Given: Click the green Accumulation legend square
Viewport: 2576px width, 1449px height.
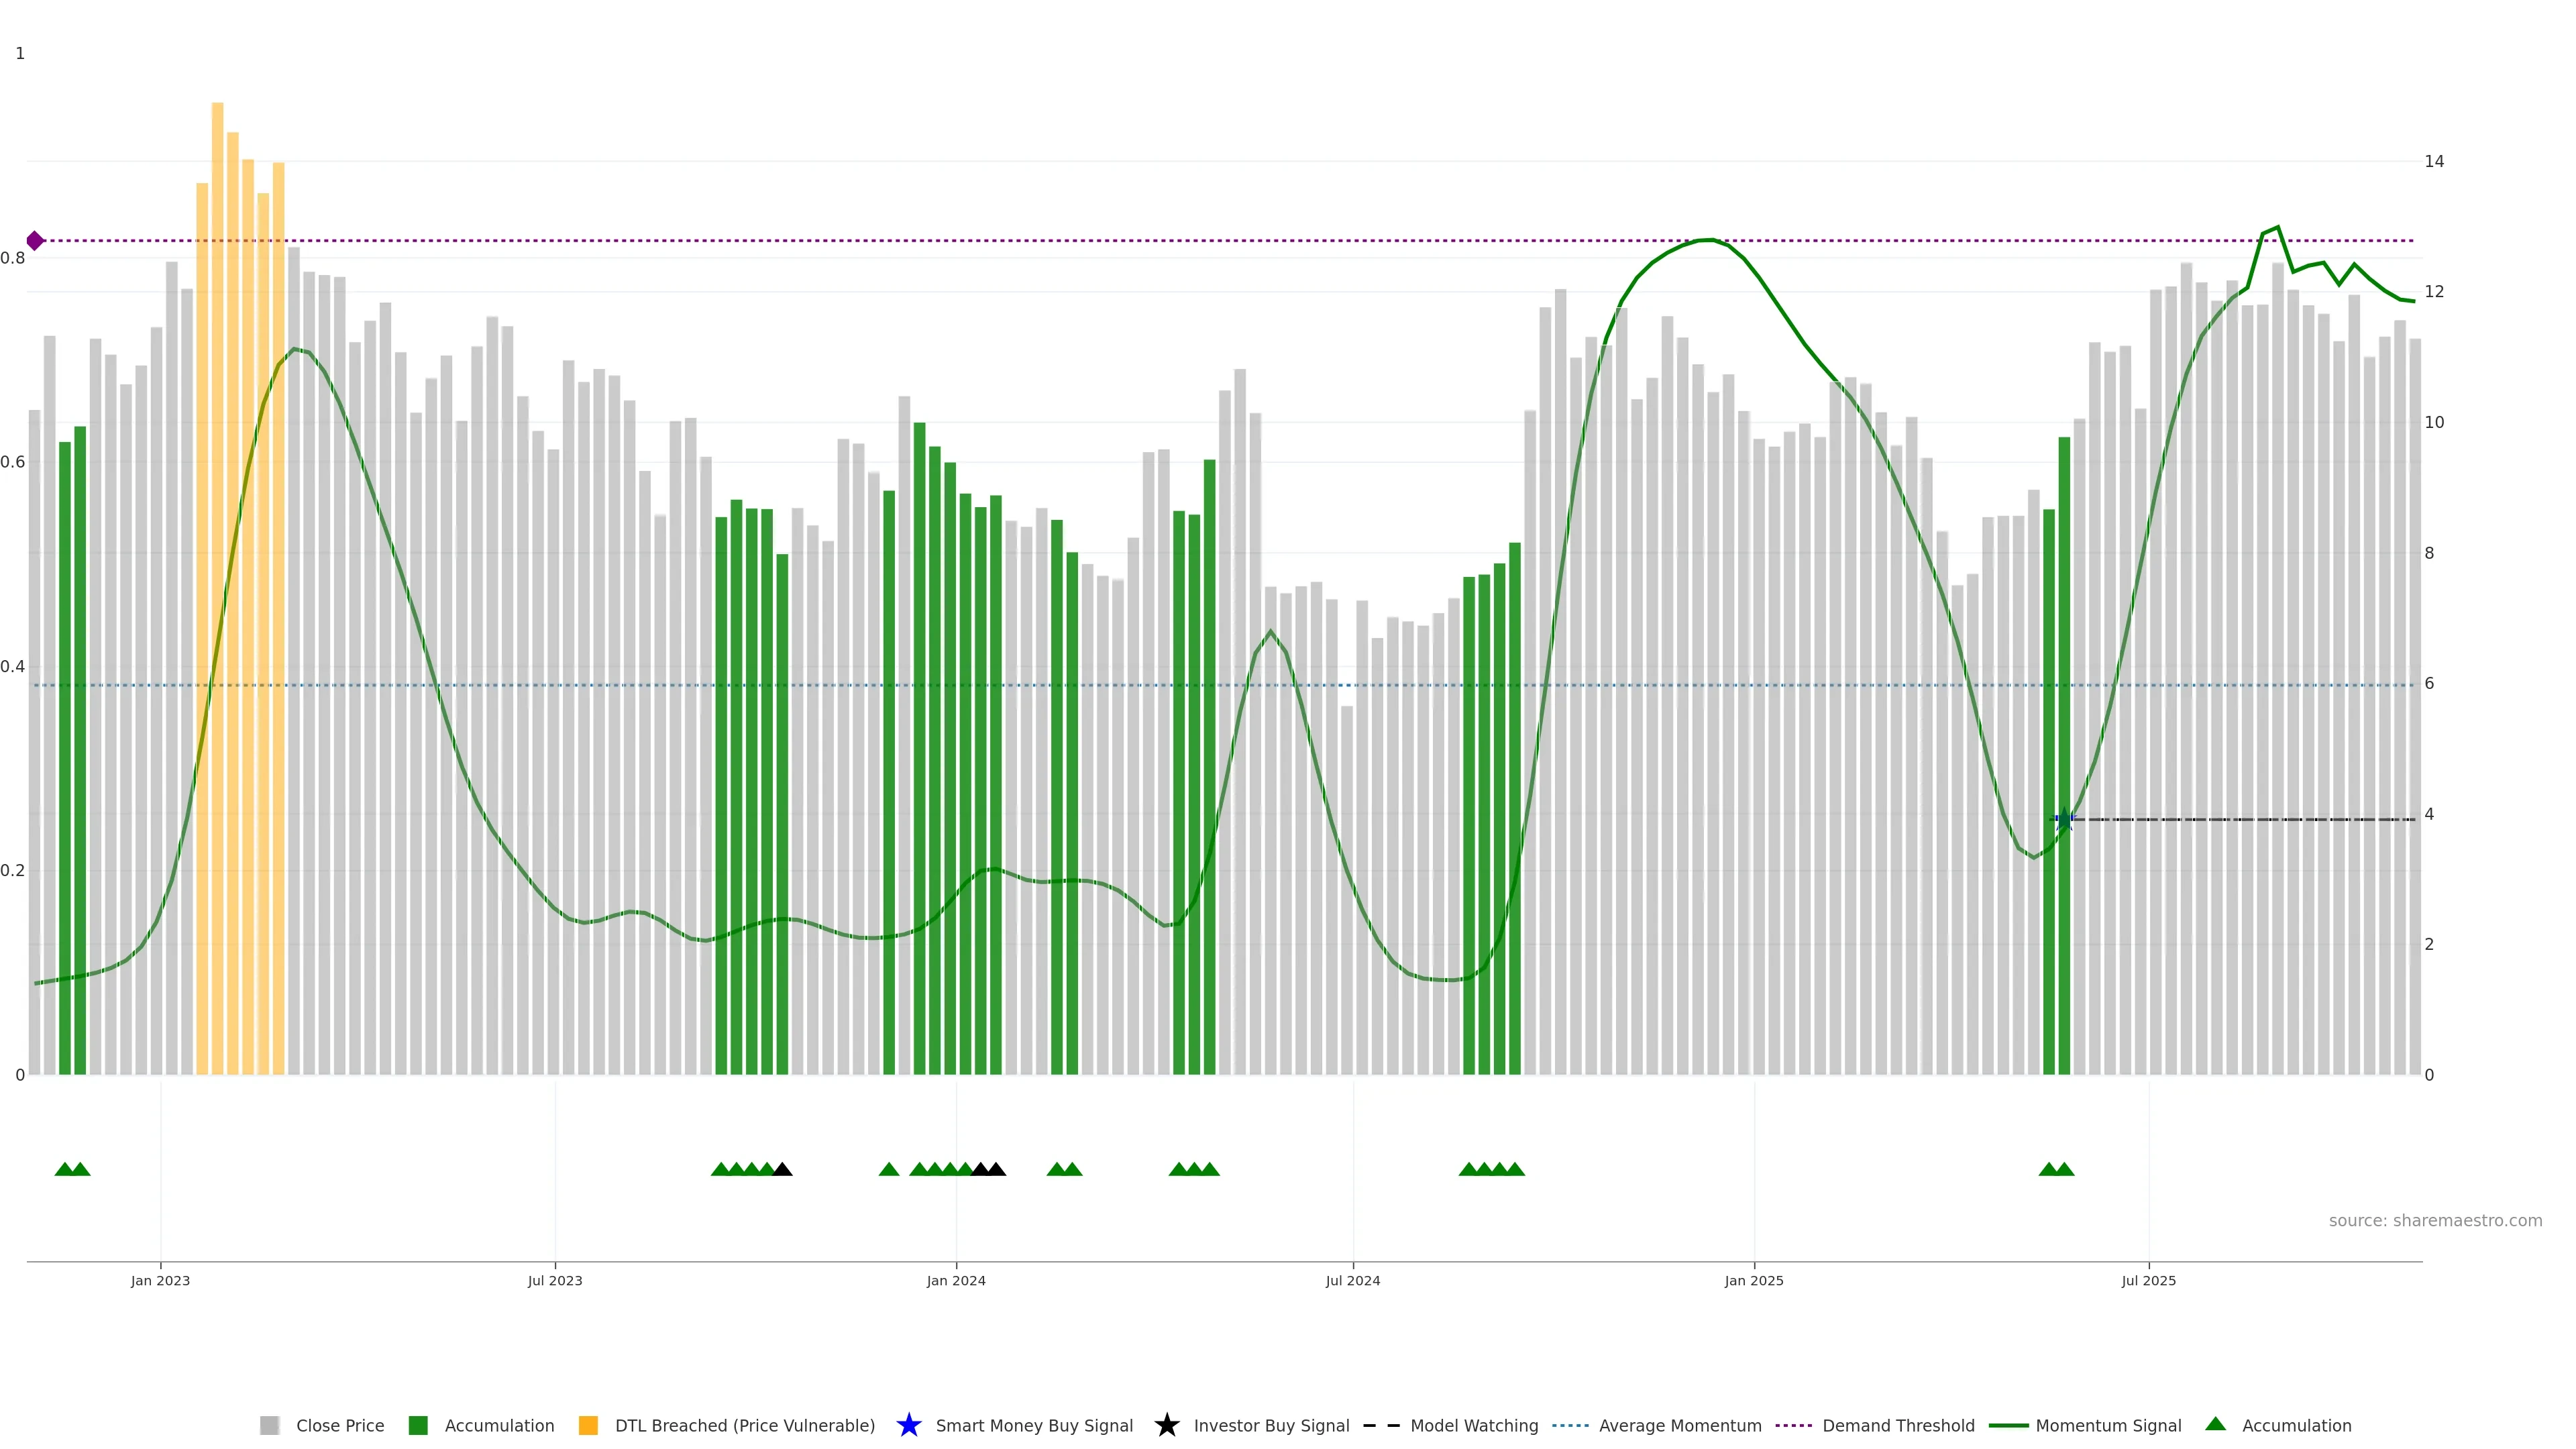Looking at the screenshot, I should 418,1425.
